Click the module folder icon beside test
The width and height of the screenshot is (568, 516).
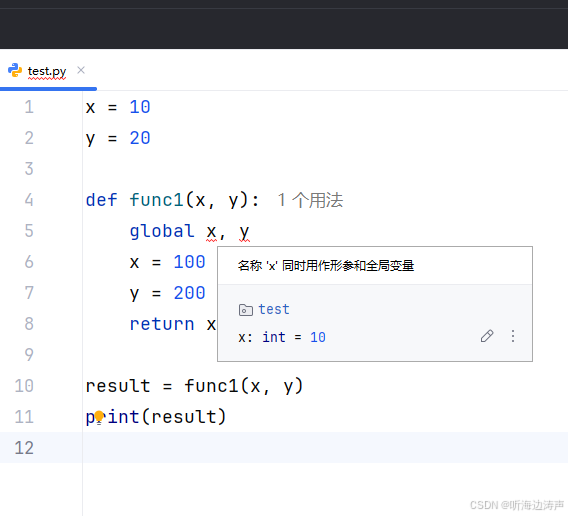pyautogui.click(x=246, y=310)
